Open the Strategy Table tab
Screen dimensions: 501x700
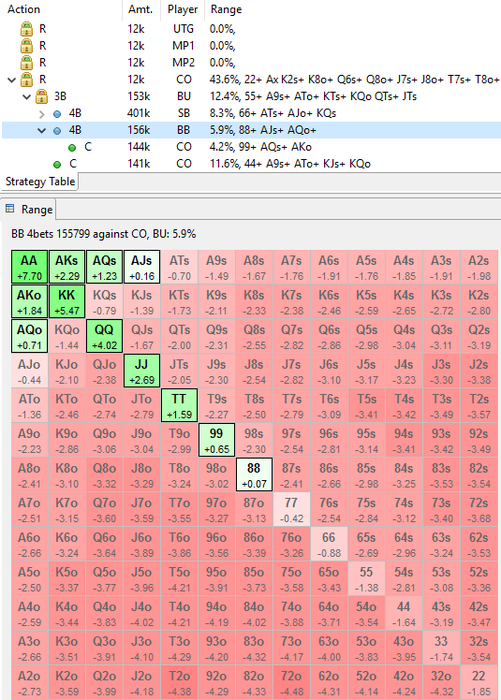(x=40, y=182)
